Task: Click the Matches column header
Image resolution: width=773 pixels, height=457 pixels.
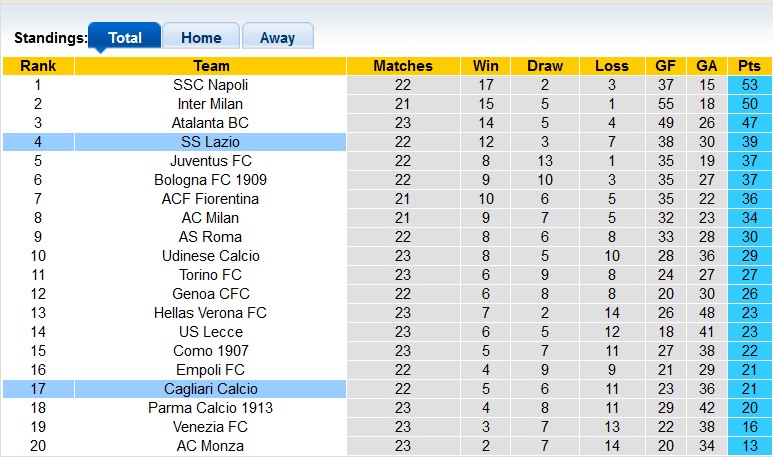Action: click(403, 66)
